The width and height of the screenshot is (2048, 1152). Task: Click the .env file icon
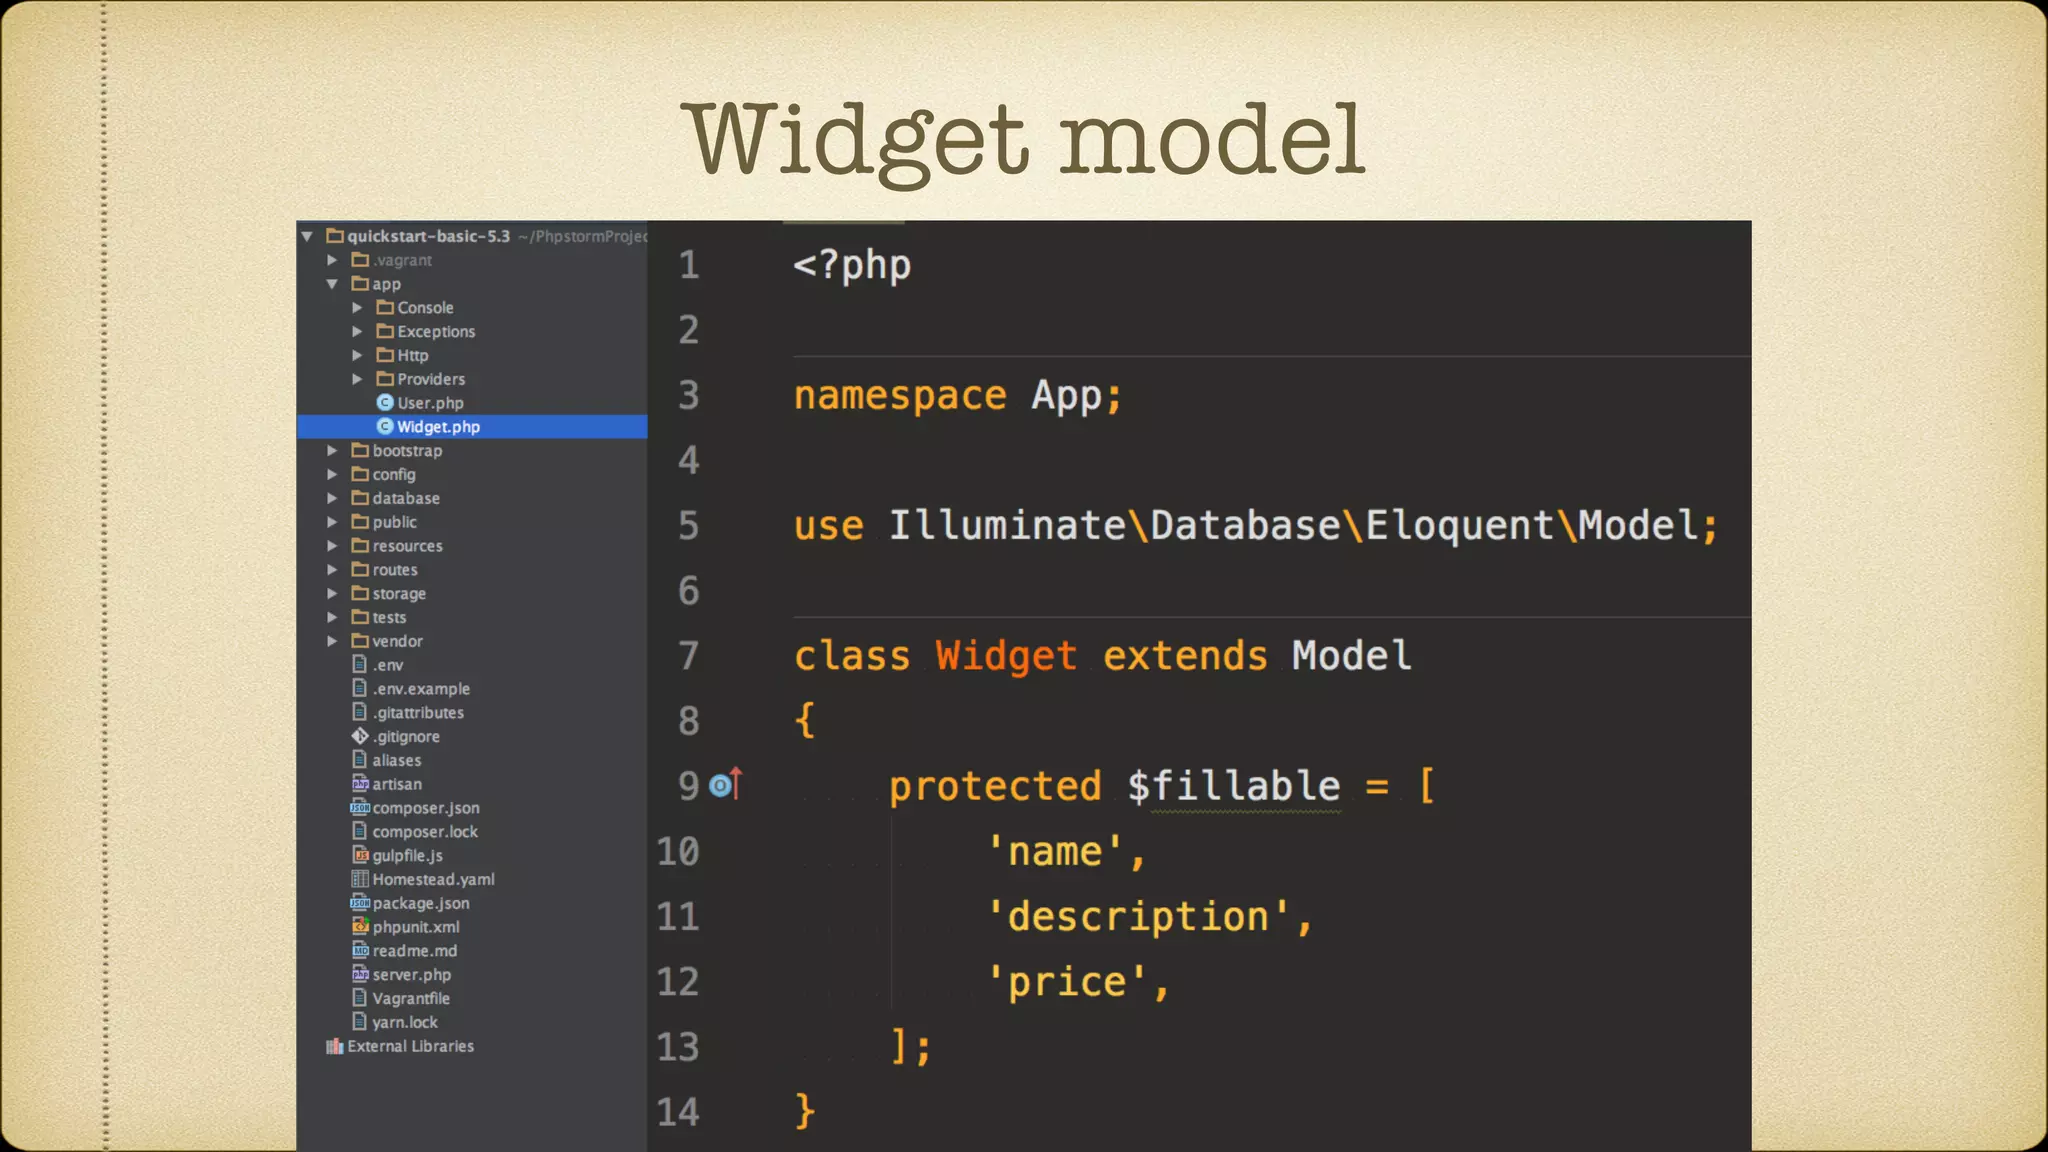coord(360,664)
